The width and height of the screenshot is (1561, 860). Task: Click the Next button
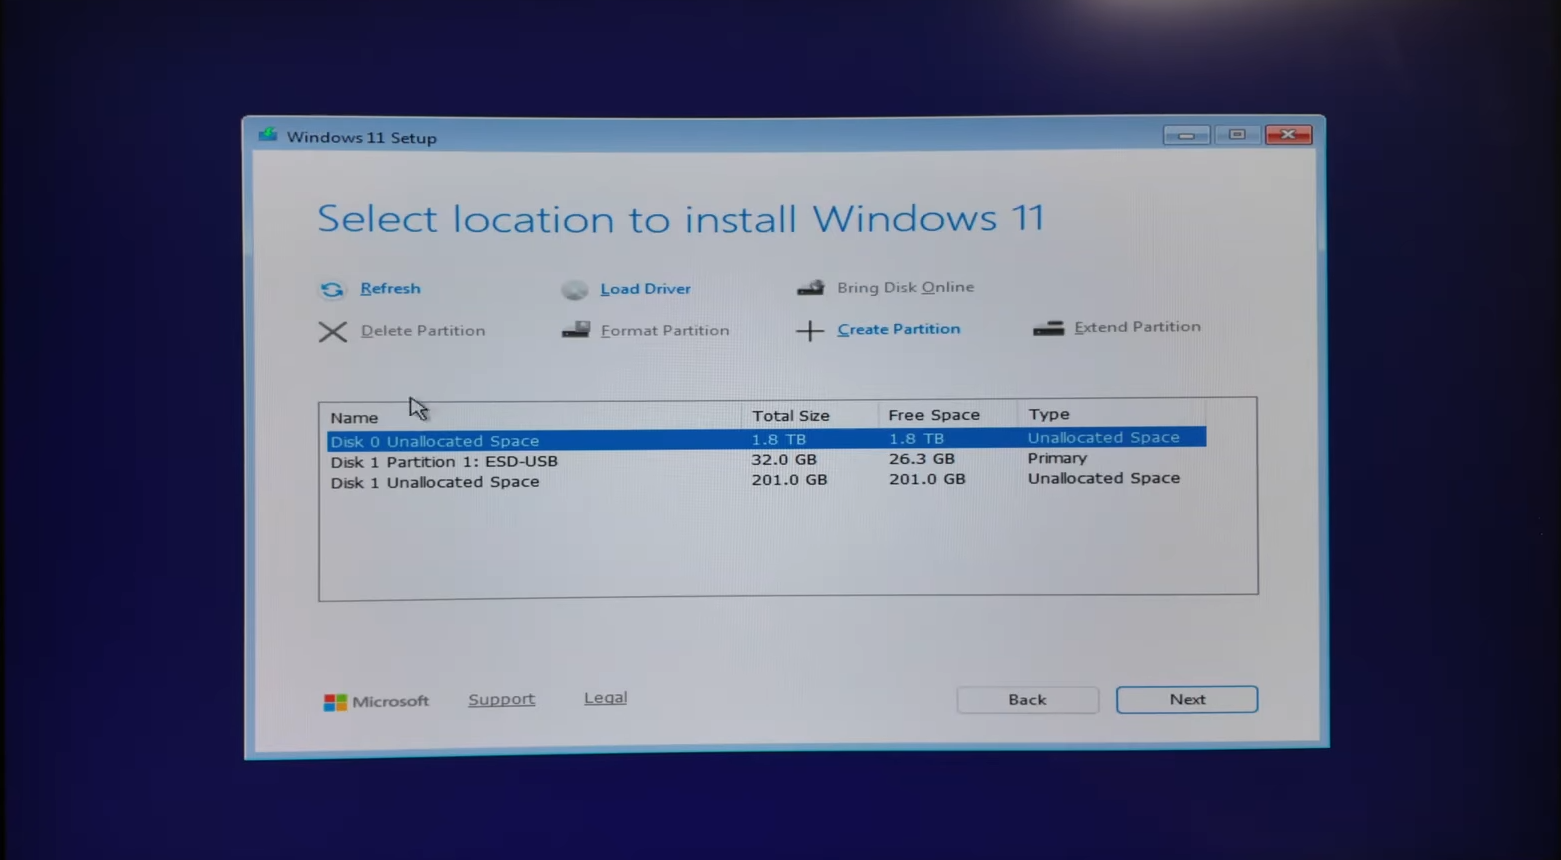point(1187,700)
